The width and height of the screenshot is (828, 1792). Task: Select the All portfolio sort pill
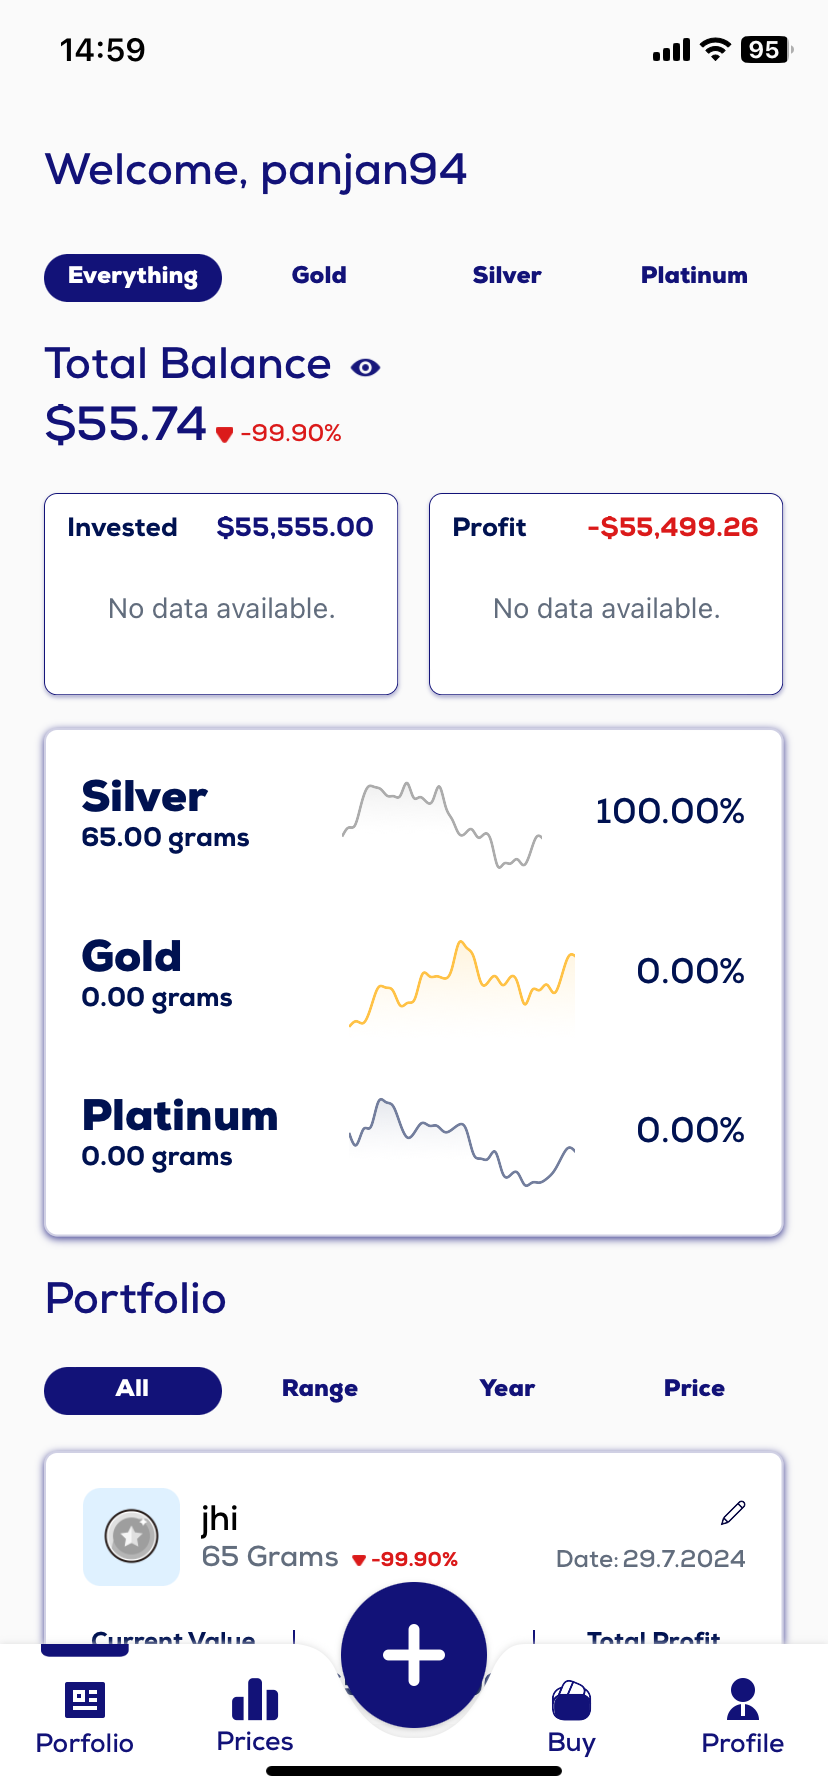click(x=133, y=1389)
